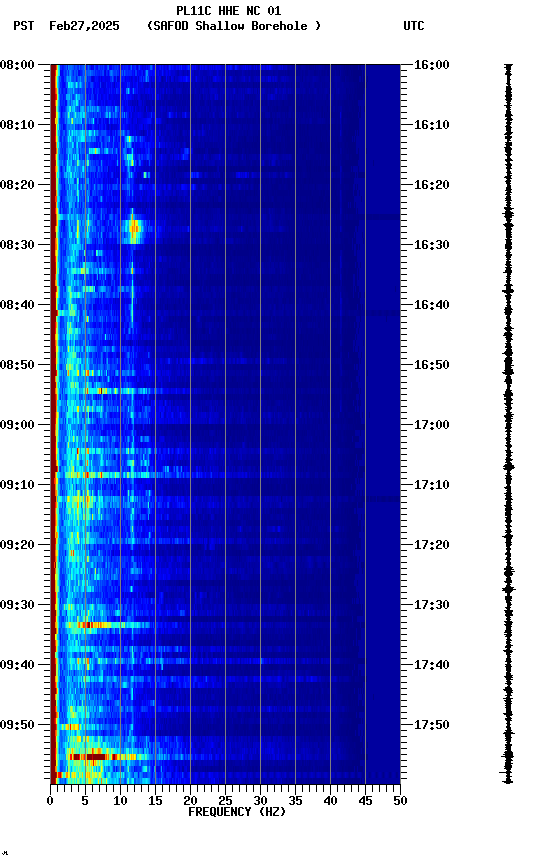This screenshot has height=864, width=552.
Task: Click the station title PL11C HHE NC 01
Action: [229, 11]
